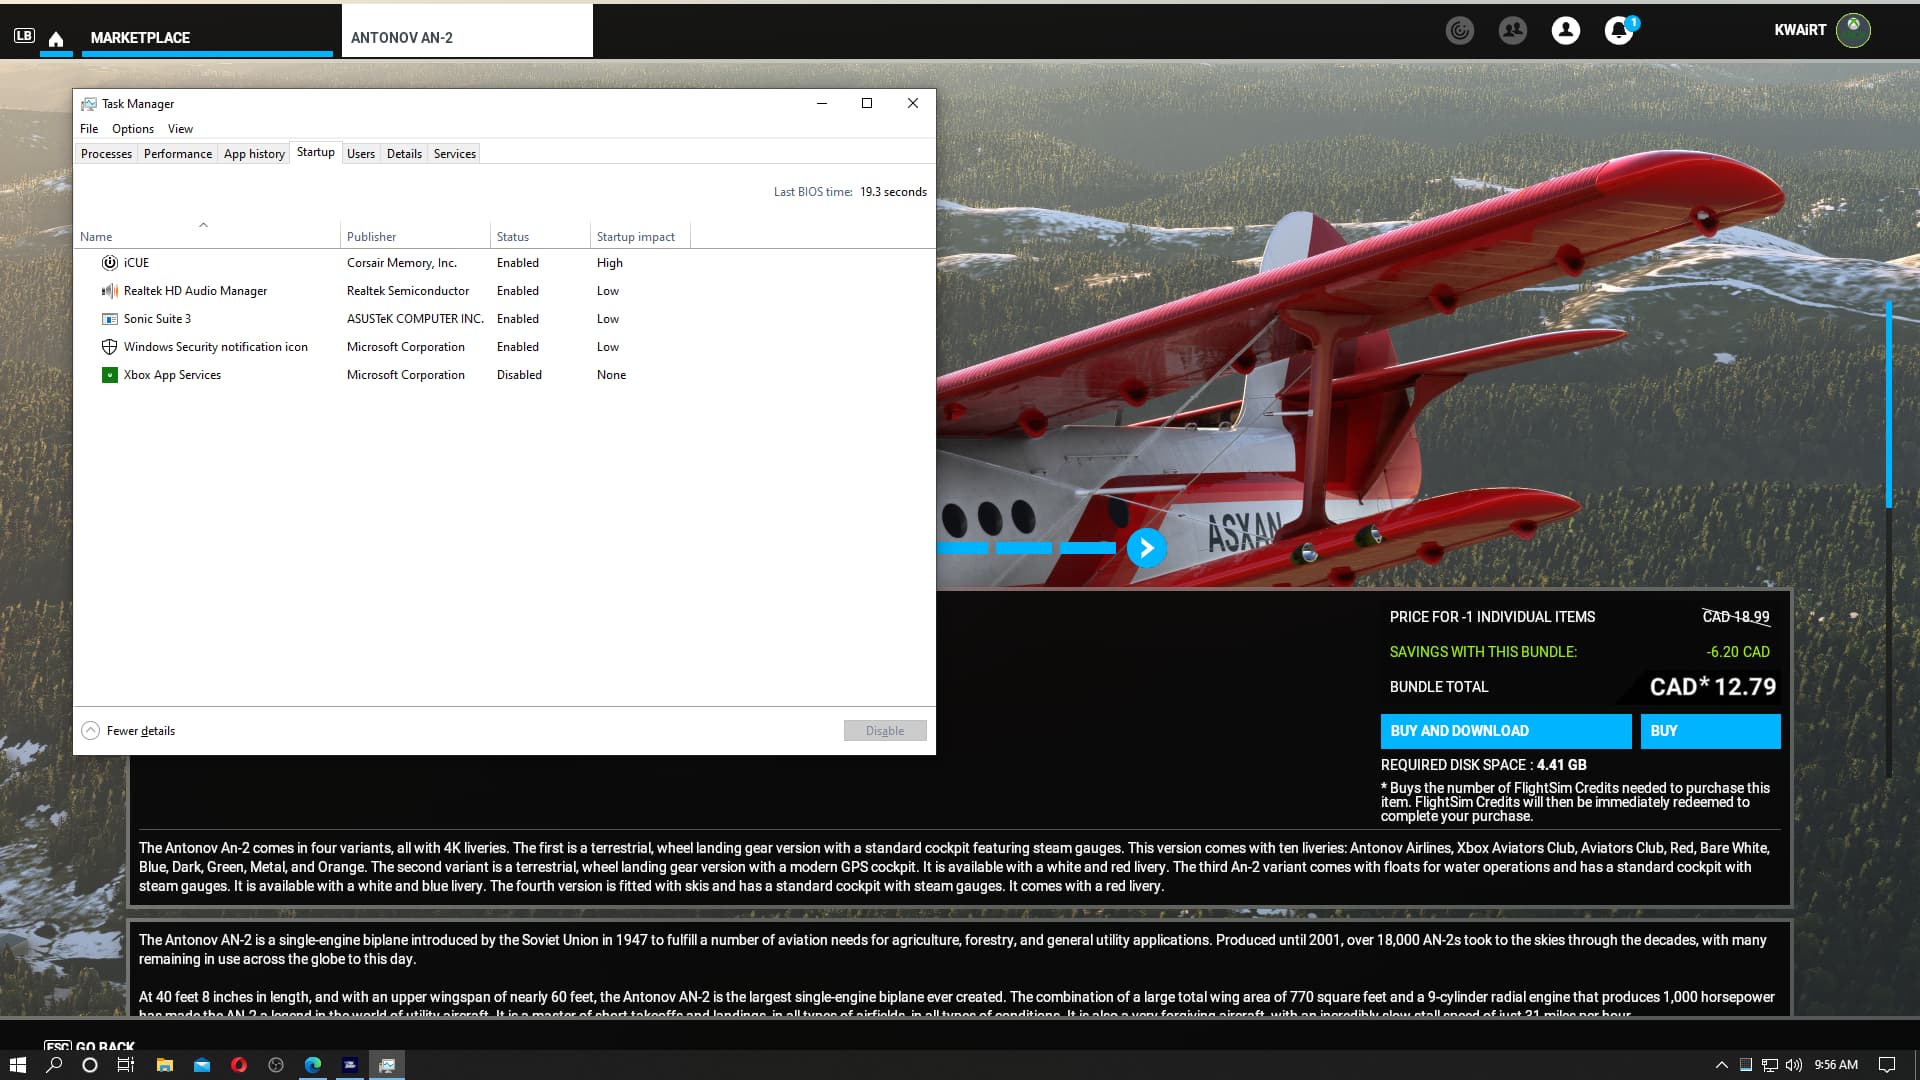Show hidden system tray icons chevron
Viewport: 1920px width, 1080px height.
[1721, 1065]
